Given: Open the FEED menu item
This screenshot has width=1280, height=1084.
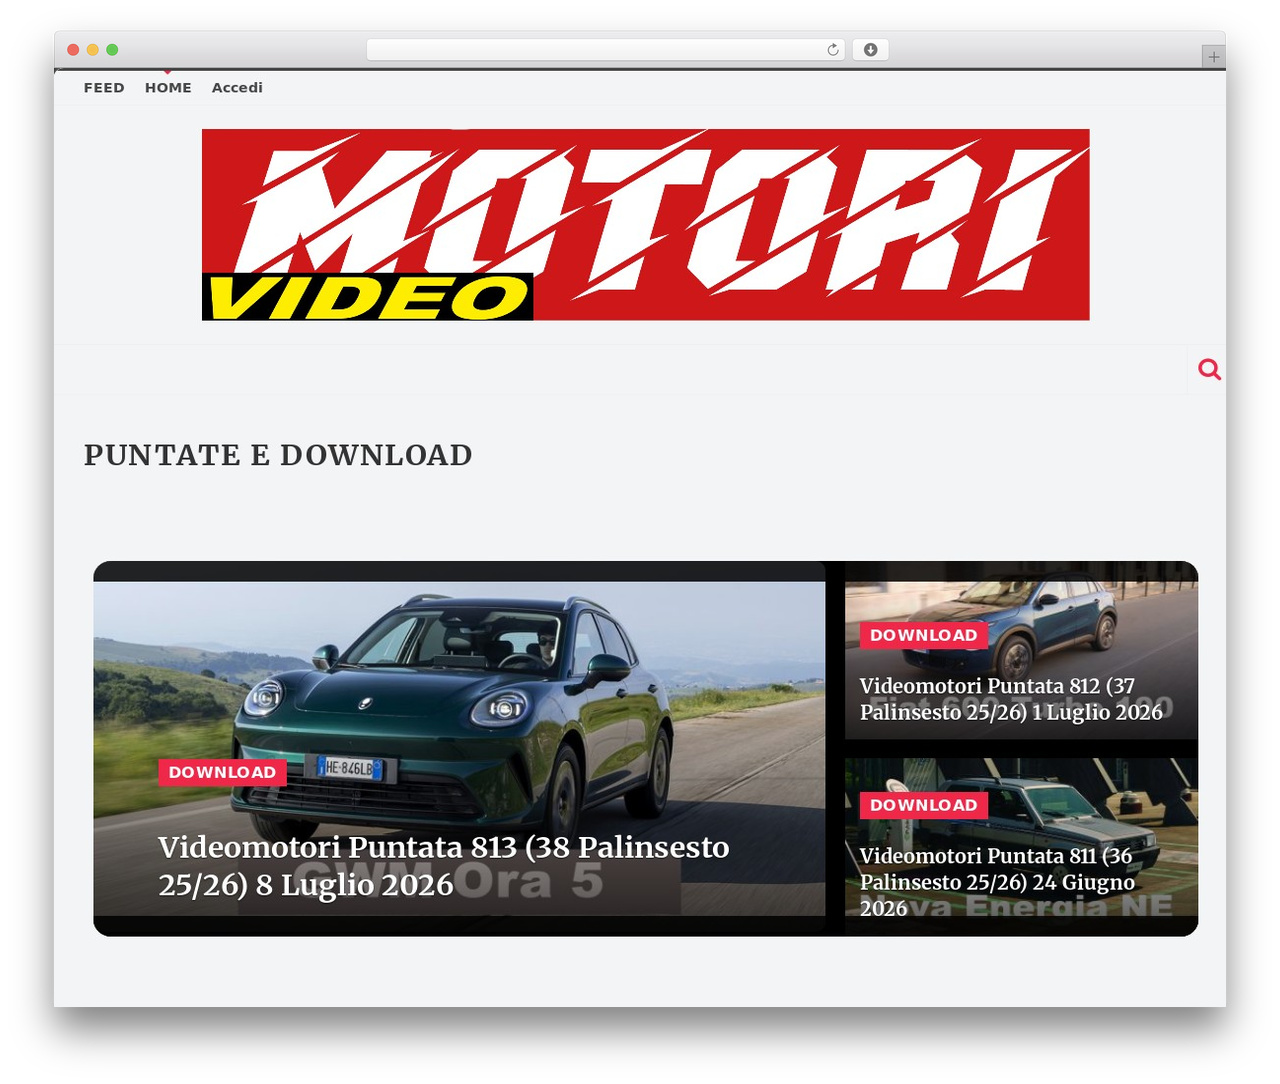Looking at the screenshot, I should click(104, 88).
